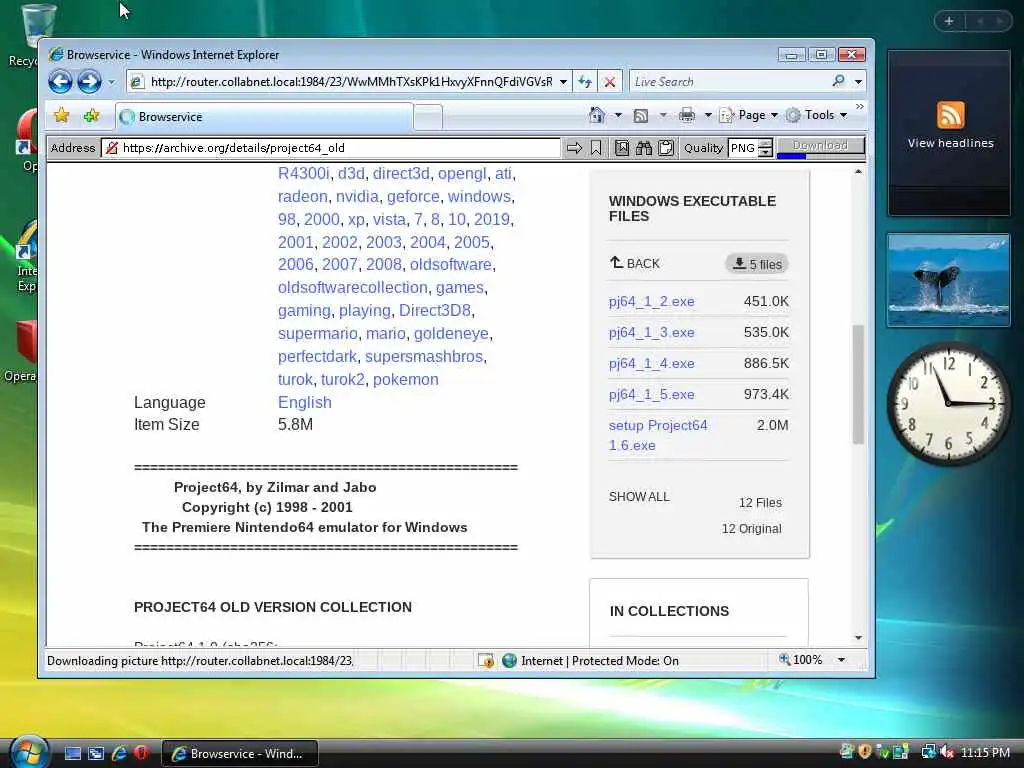The image size is (1024, 768).
Task: Click the zoom magnifier in status bar
Action: (784, 660)
